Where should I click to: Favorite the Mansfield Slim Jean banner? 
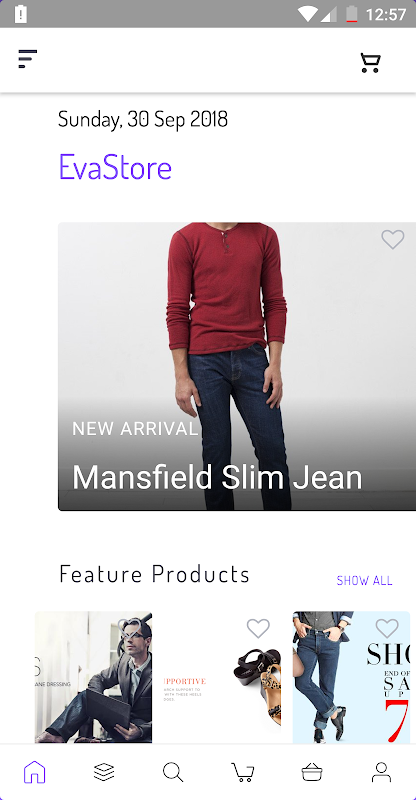point(393,239)
